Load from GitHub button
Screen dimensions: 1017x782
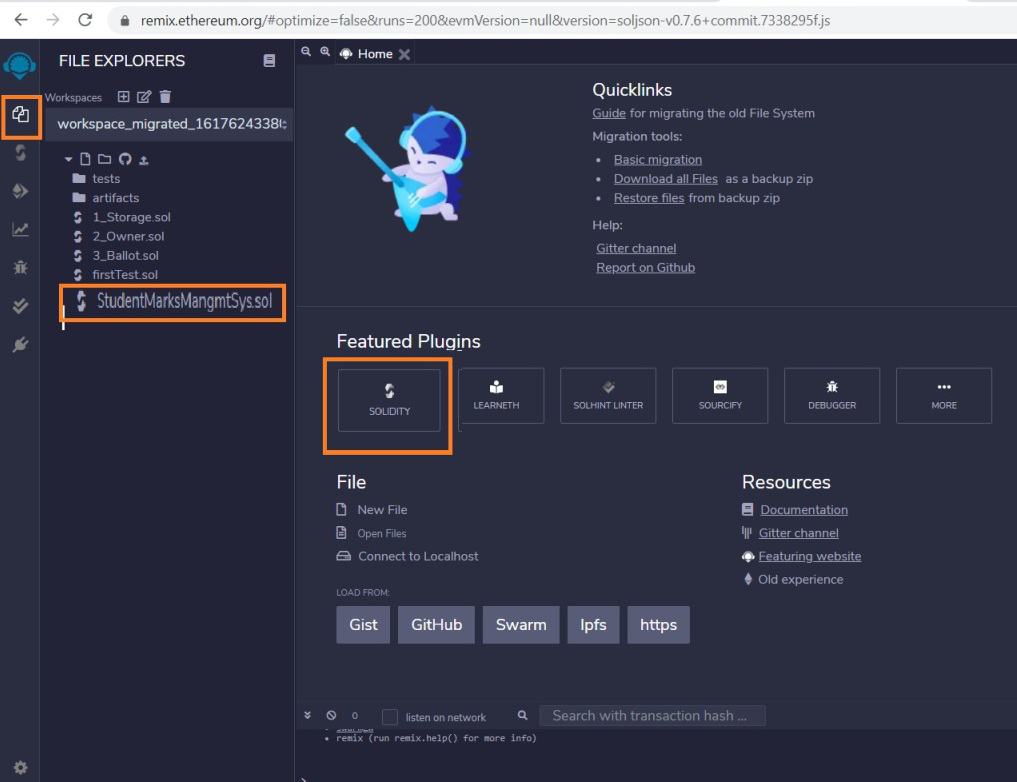(x=437, y=625)
